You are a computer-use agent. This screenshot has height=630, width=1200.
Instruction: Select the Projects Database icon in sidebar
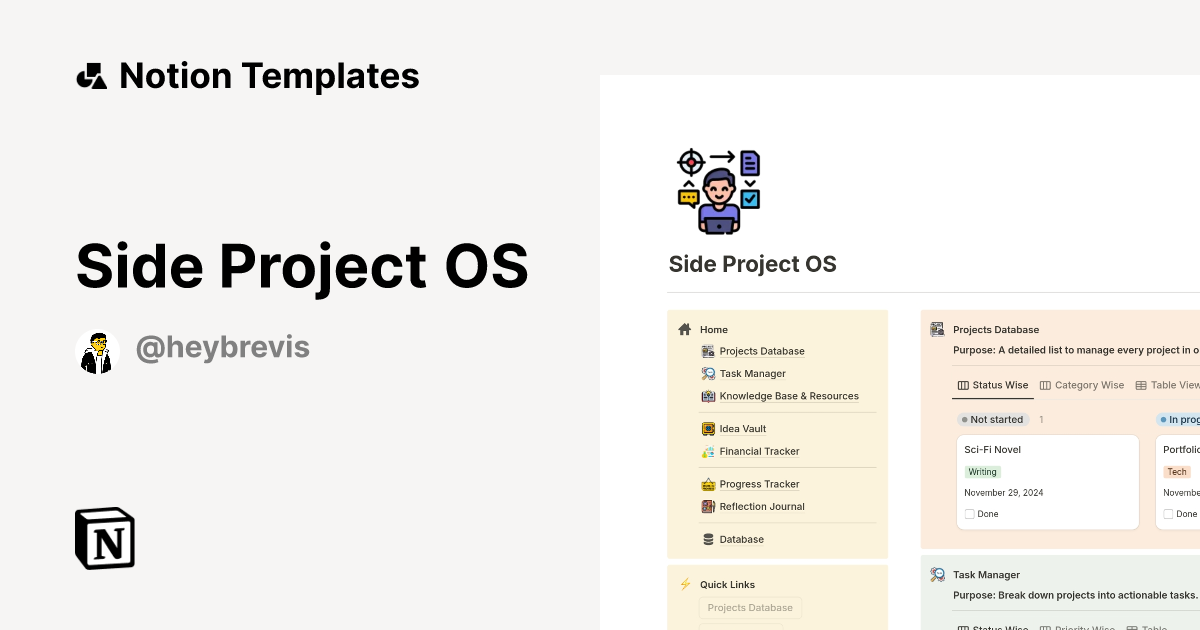click(x=707, y=351)
